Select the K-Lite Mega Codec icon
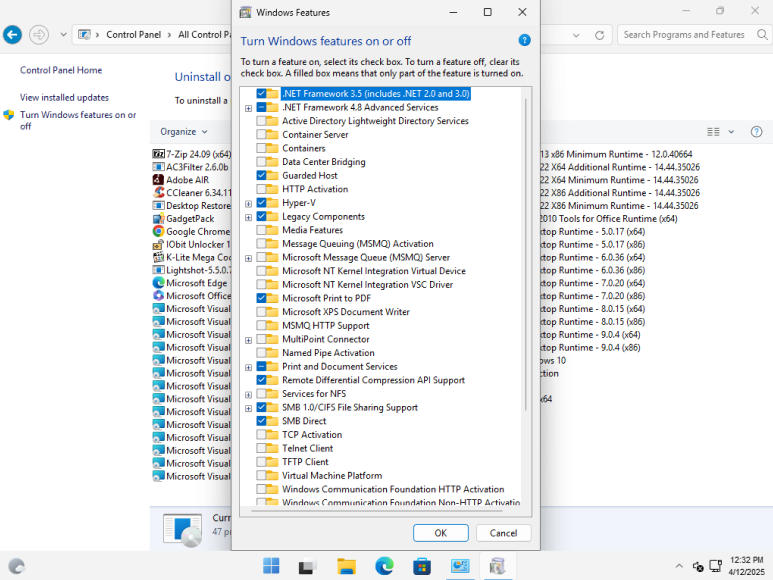The height and width of the screenshot is (580, 773). (x=158, y=257)
